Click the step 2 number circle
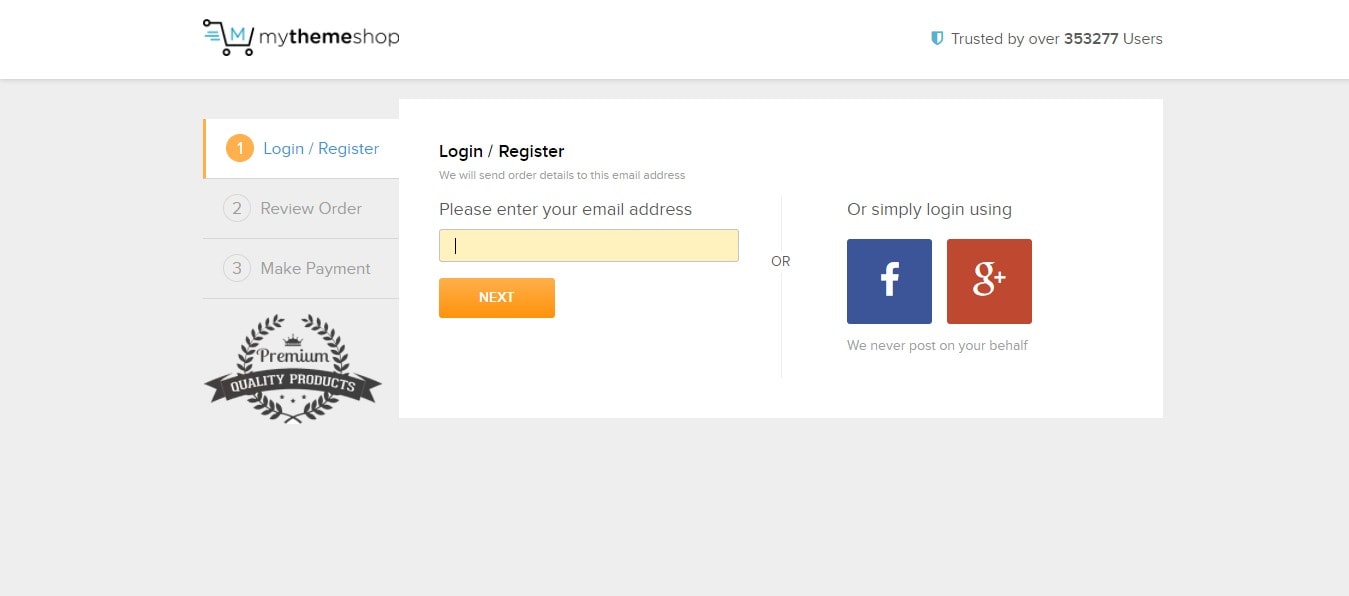 coord(237,208)
